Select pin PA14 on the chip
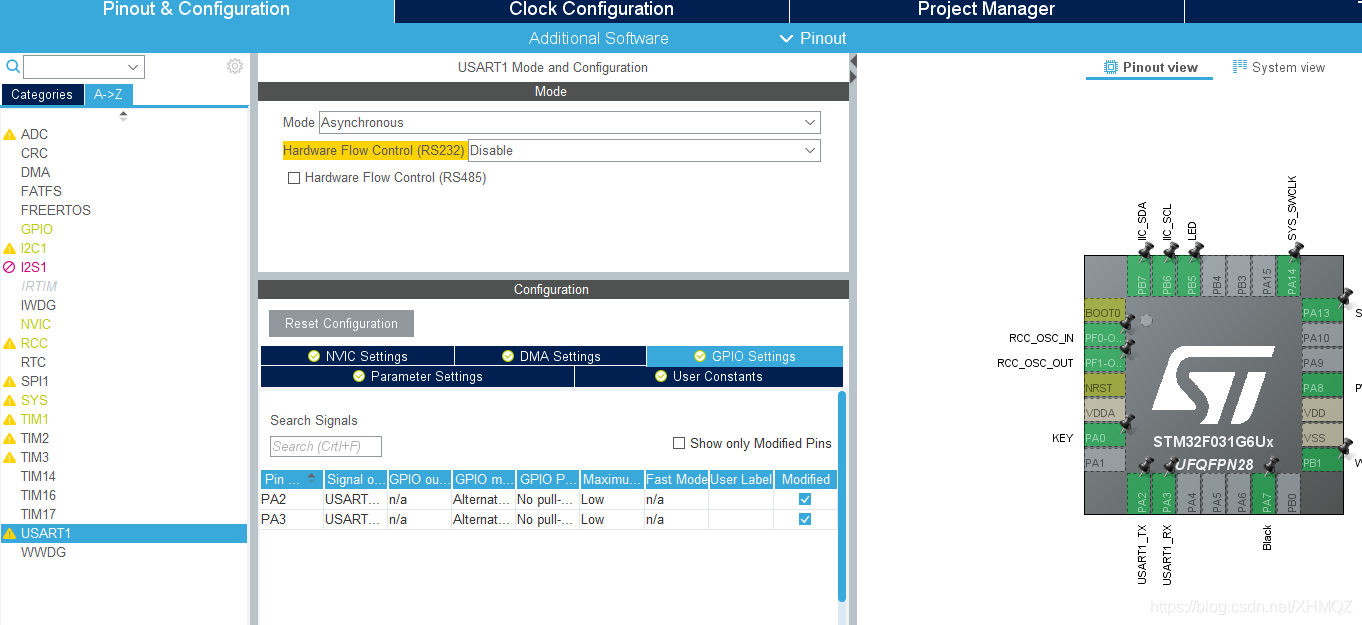Viewport: 1362px width, 625px height. tap(1291, 276)
